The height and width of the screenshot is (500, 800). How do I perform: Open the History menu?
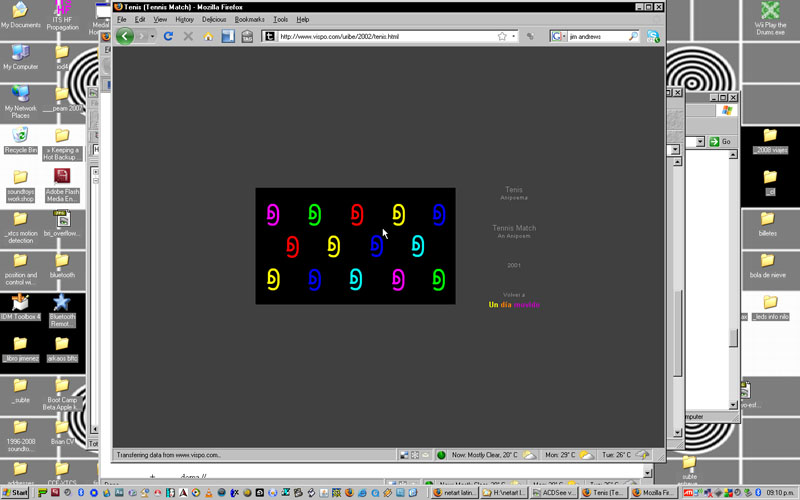[x=184, y=19]
